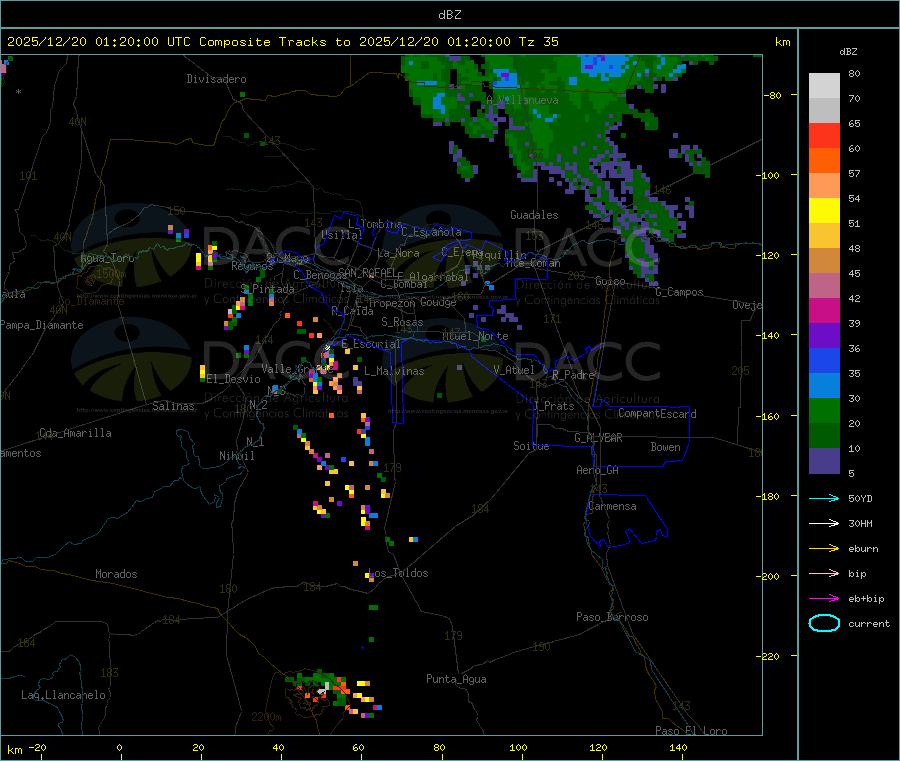Click the Divisadero map label
The height and width of the screenshot is (761, 900).
pos(216,79)
